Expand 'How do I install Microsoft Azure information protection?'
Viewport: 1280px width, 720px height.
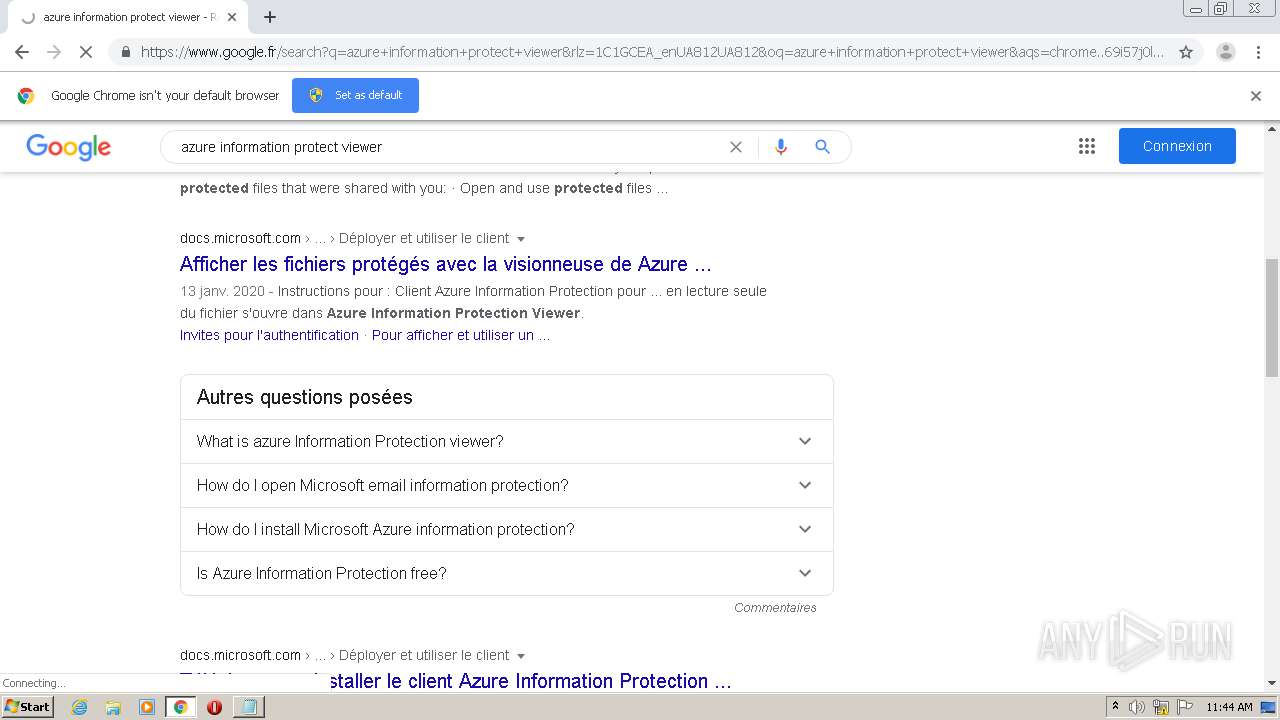507,529
